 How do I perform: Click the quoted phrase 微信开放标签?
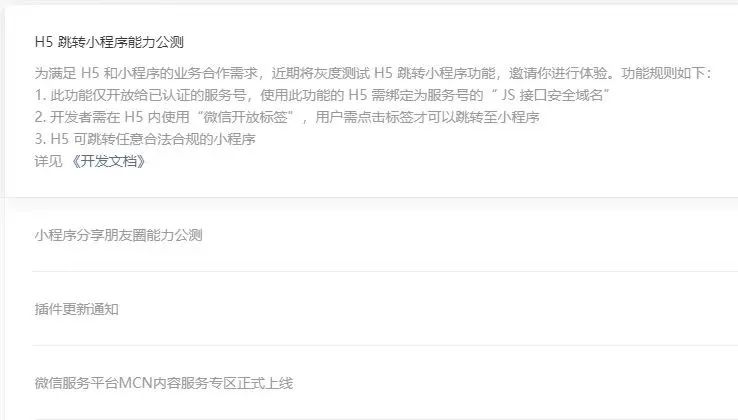point(245,117)
